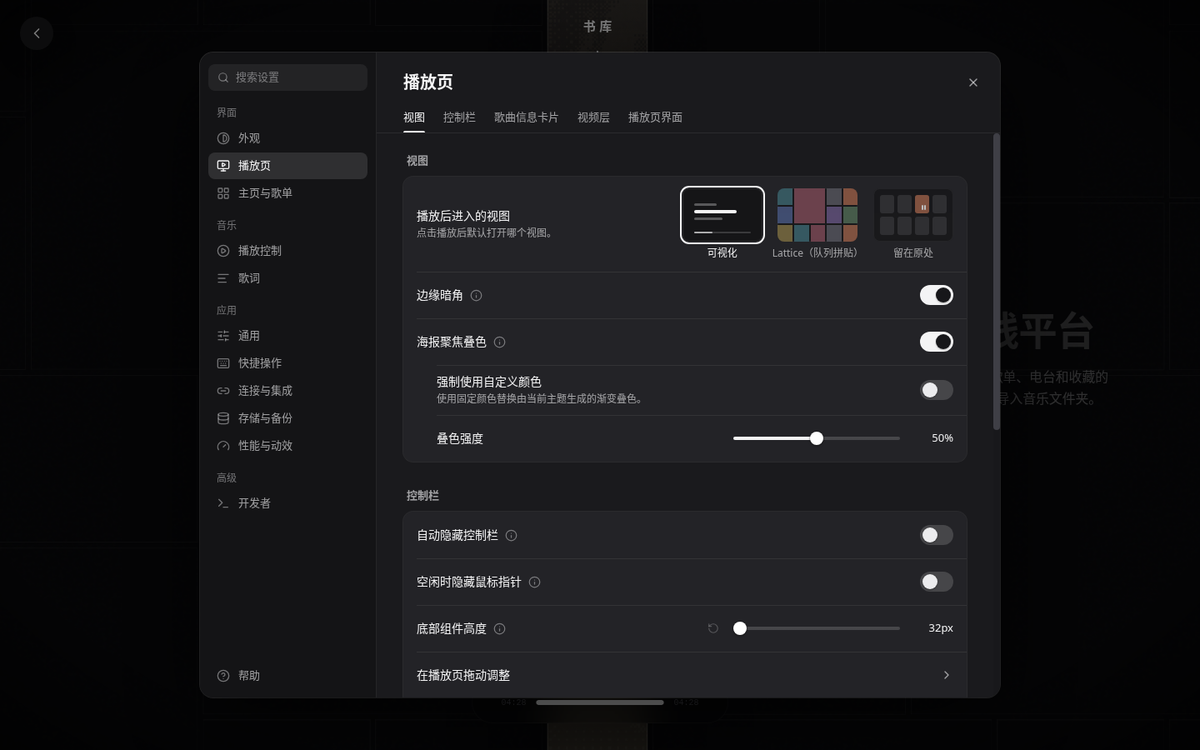Image resolution: width=1200 pixels, height=750 pixels.
Task: Click the 连接与集成 link icon
Action: (x=223, y=391)
